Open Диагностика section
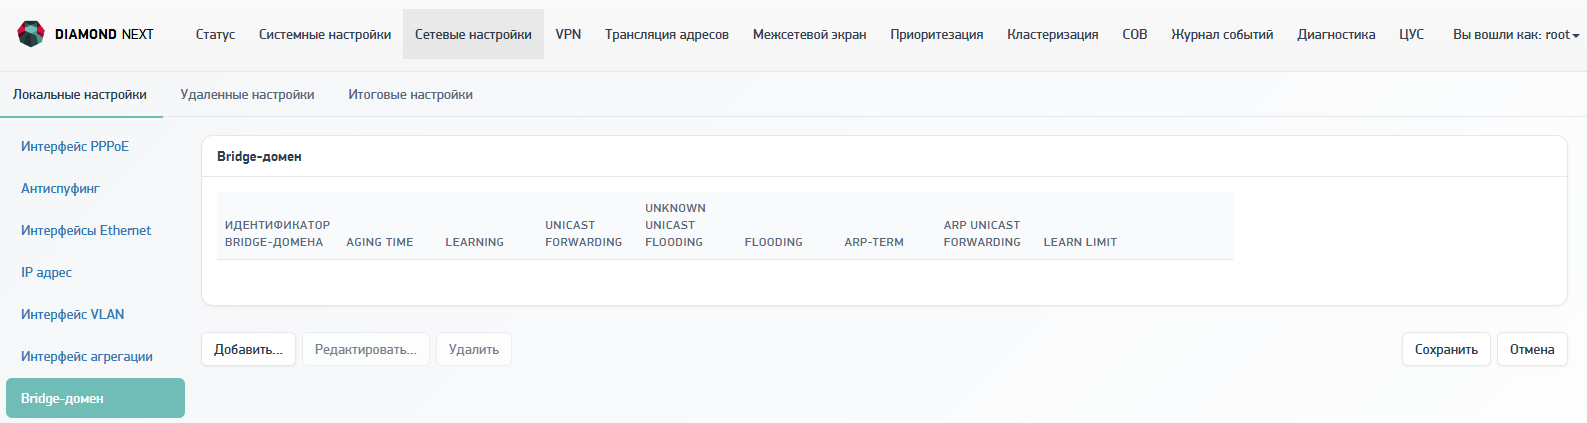The image size is (1587, 423). (1336, 34)
